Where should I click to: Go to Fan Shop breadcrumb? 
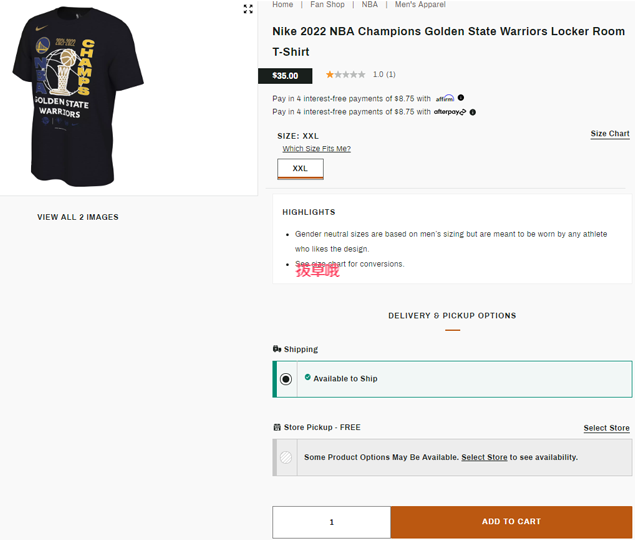pos(327,4)
